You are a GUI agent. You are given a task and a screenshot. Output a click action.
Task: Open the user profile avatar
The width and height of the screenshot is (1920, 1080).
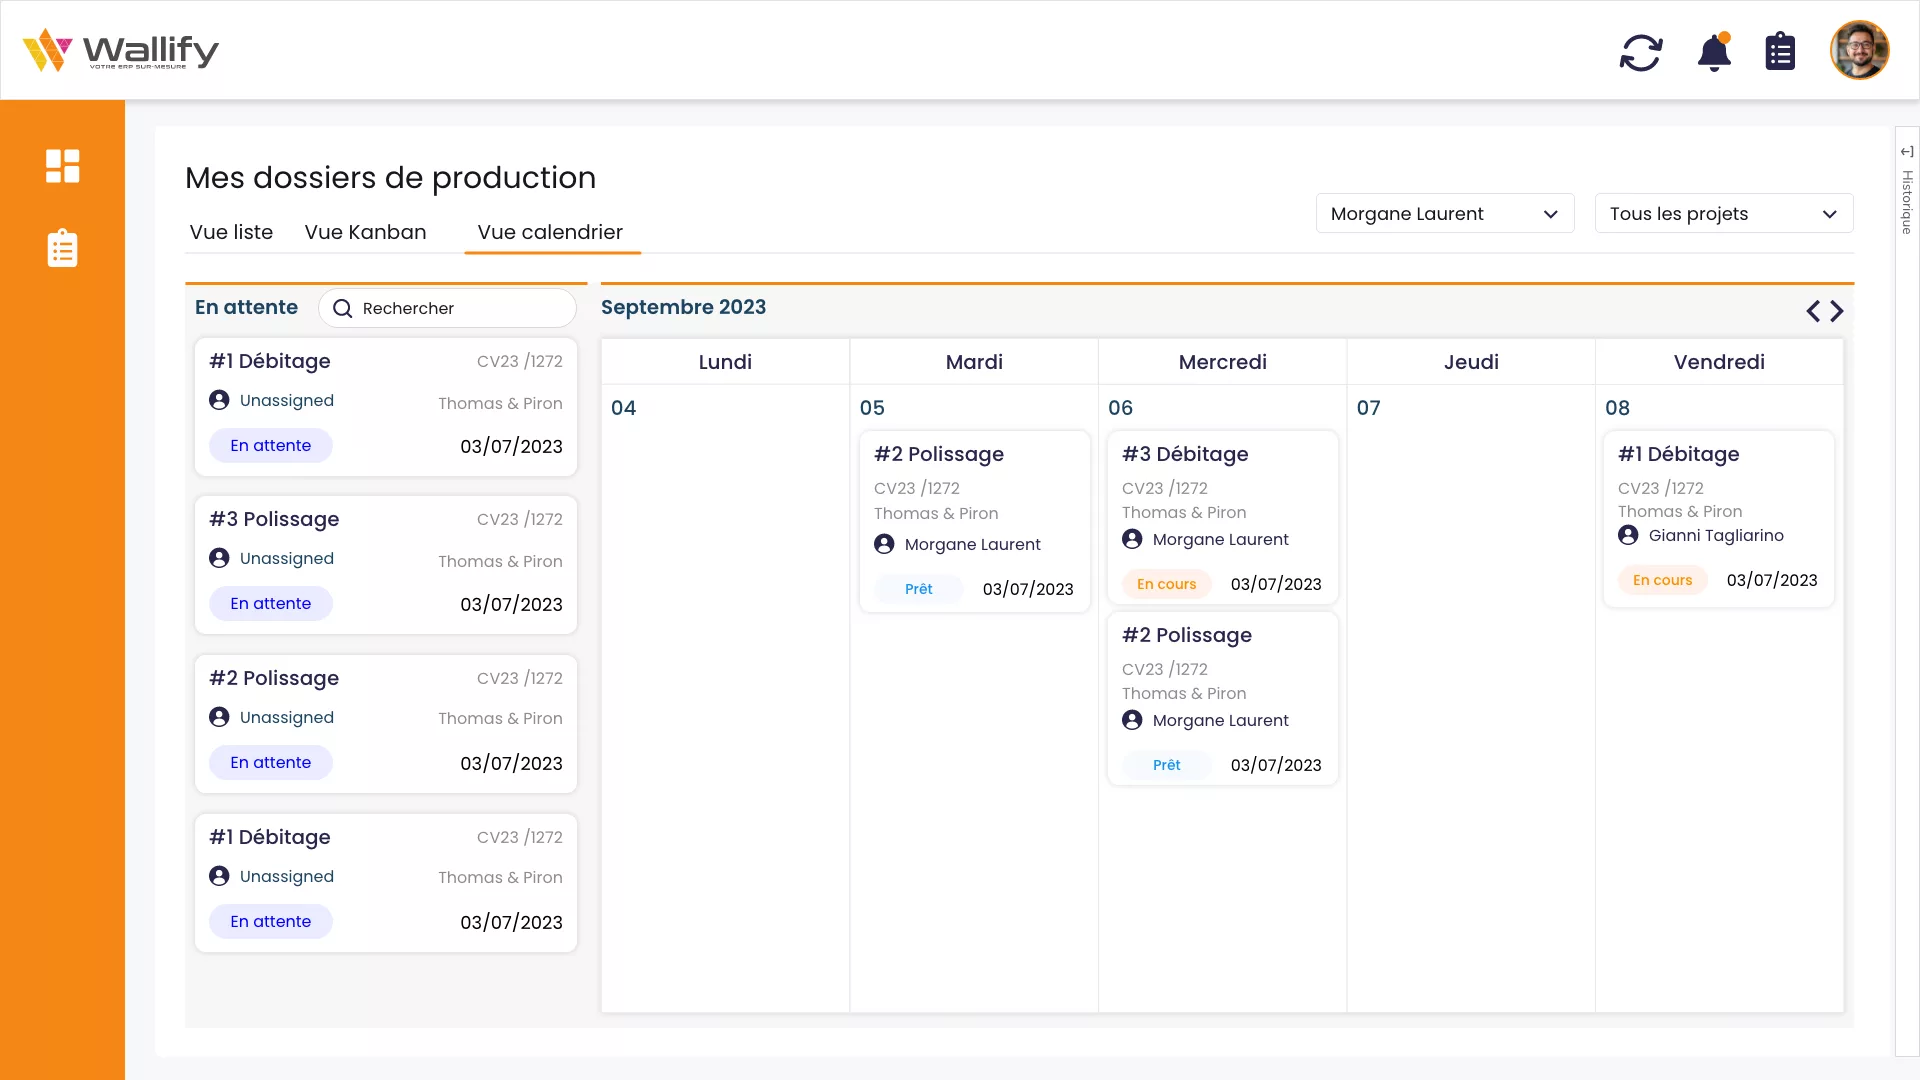pyautogui.click(x=1859, y=50)
